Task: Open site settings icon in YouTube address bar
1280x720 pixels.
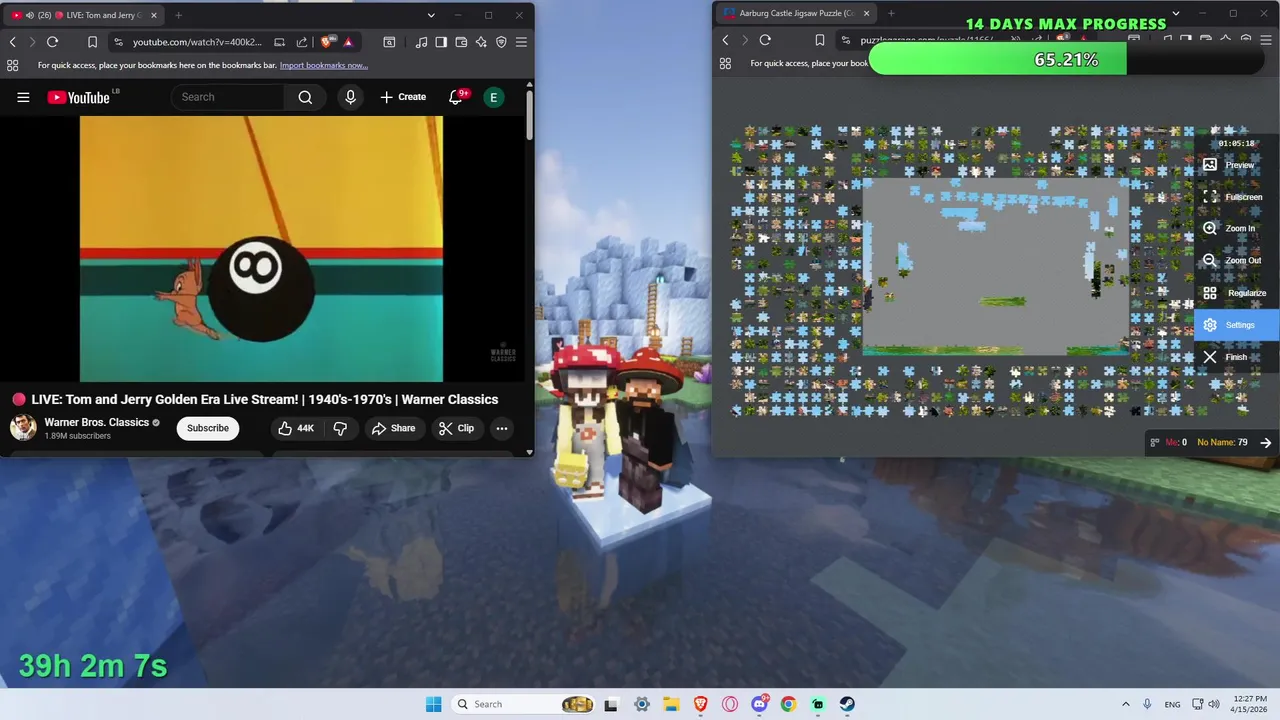Action: [x=118, y=42]
